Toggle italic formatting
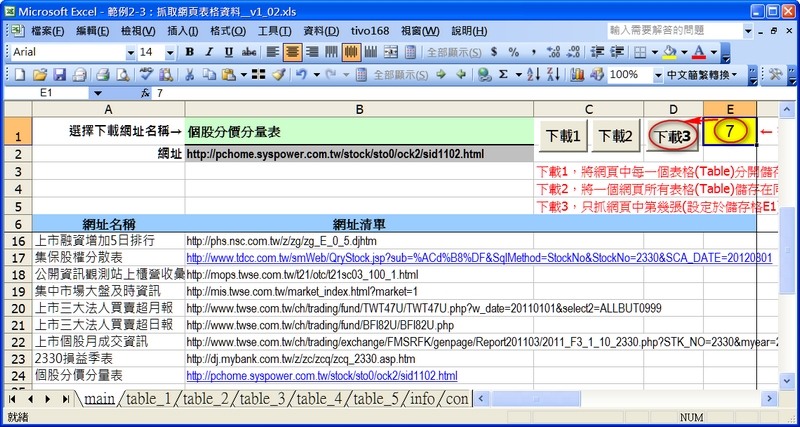800x427 pixels. (209, 52)
